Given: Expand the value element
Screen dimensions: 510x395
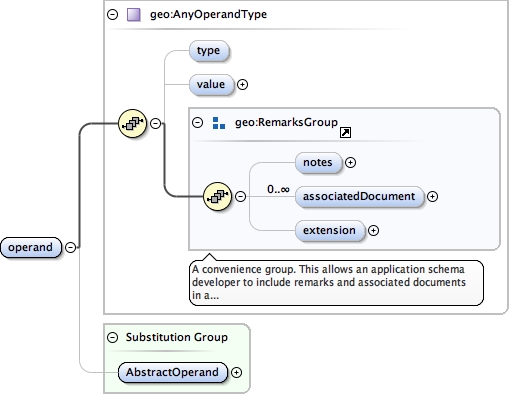Looking at the screenshot, I should [x=242, y=84].
